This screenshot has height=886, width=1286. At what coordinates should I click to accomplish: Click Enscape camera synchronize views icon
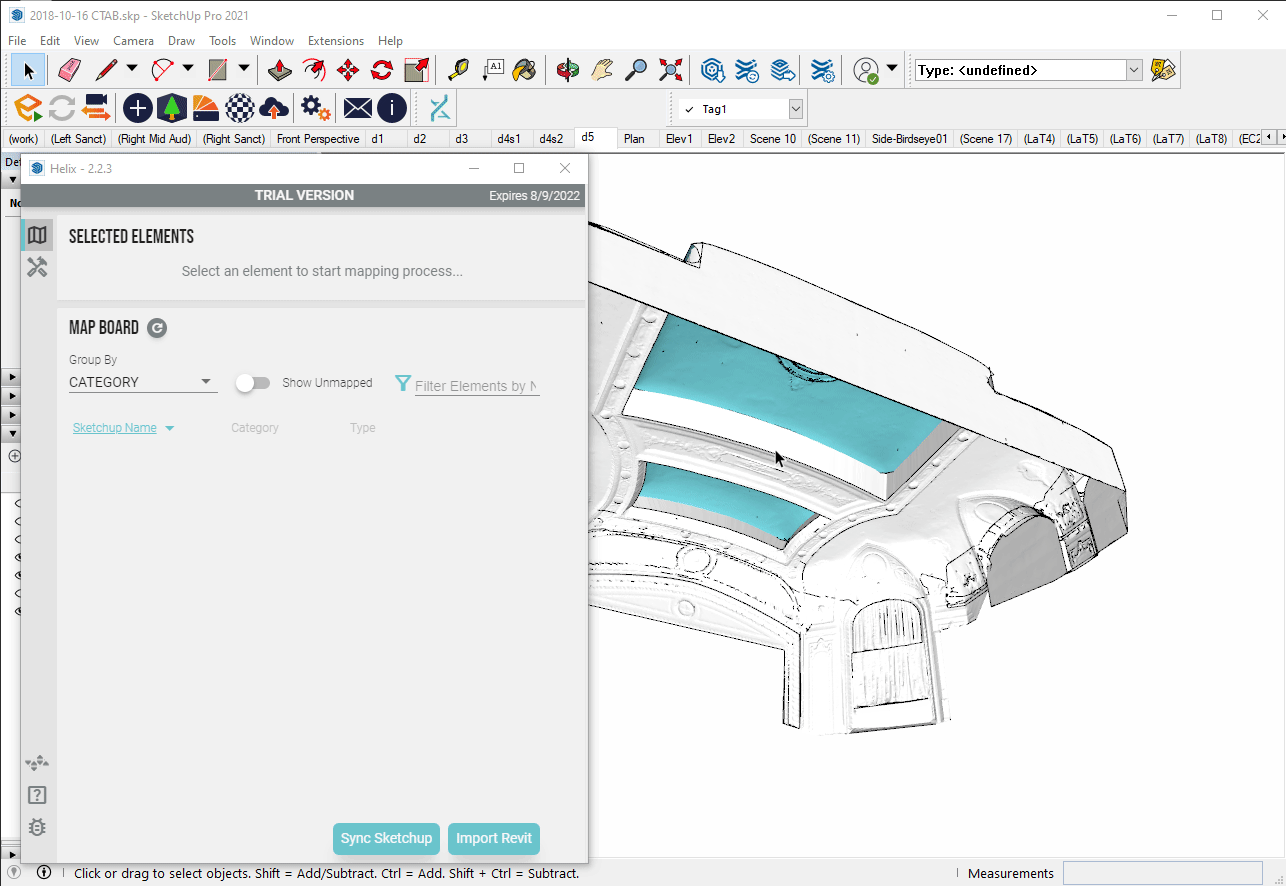click(x=96, y=108)
